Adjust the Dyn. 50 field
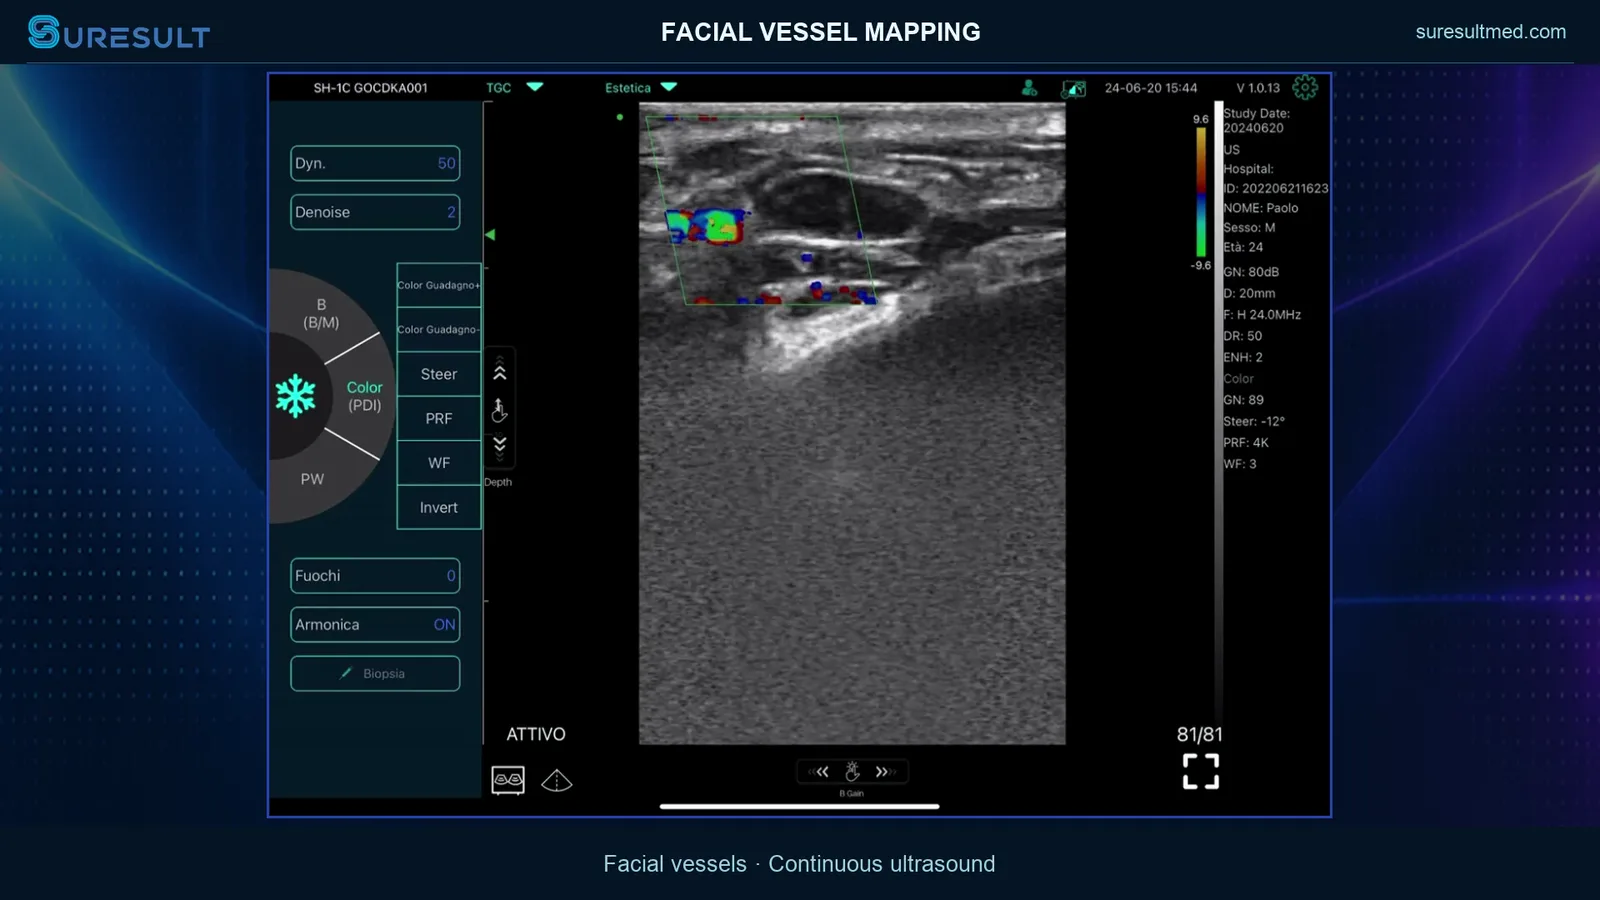Screen dimensions: 1600x900 [x=375, y=163]
